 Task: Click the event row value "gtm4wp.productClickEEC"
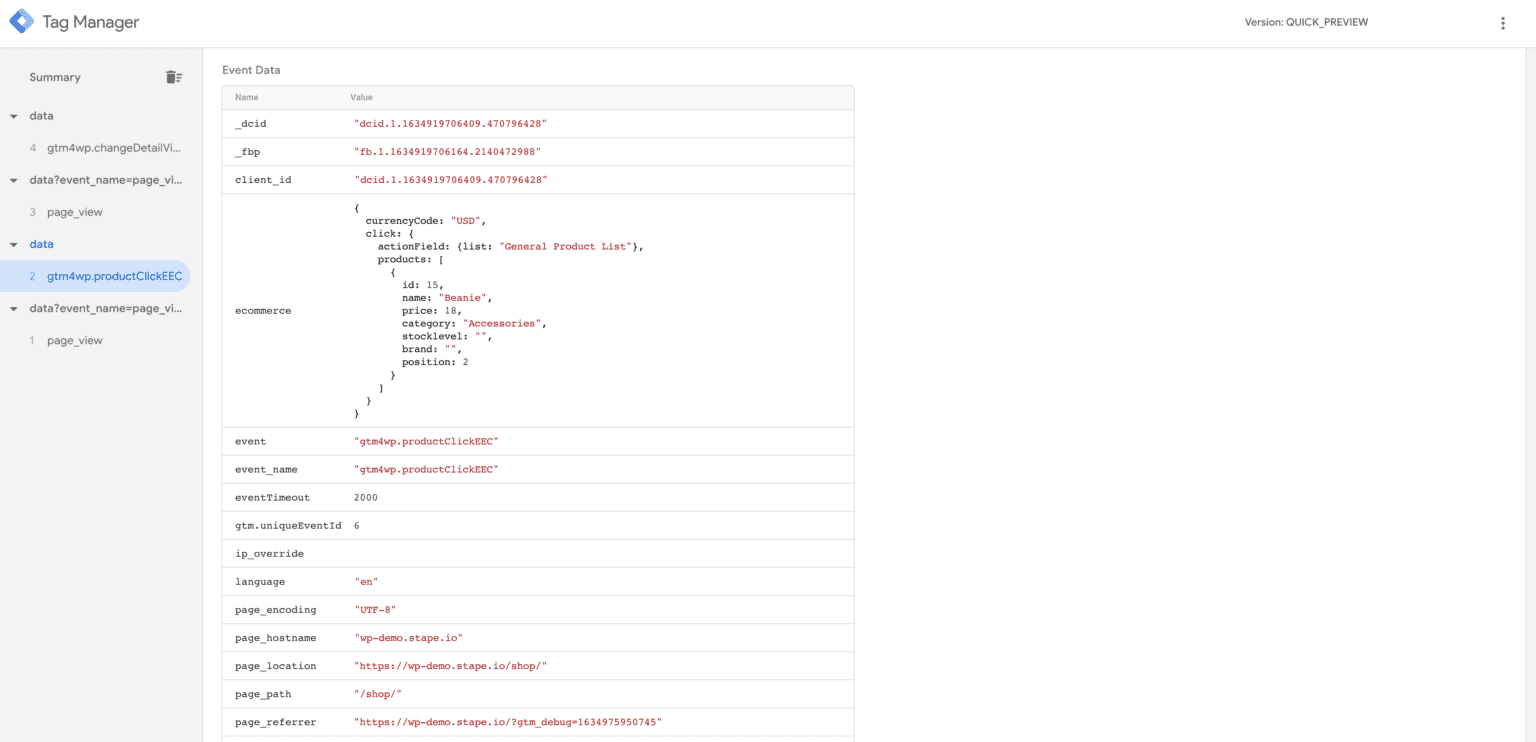click(x=426, y=441)
